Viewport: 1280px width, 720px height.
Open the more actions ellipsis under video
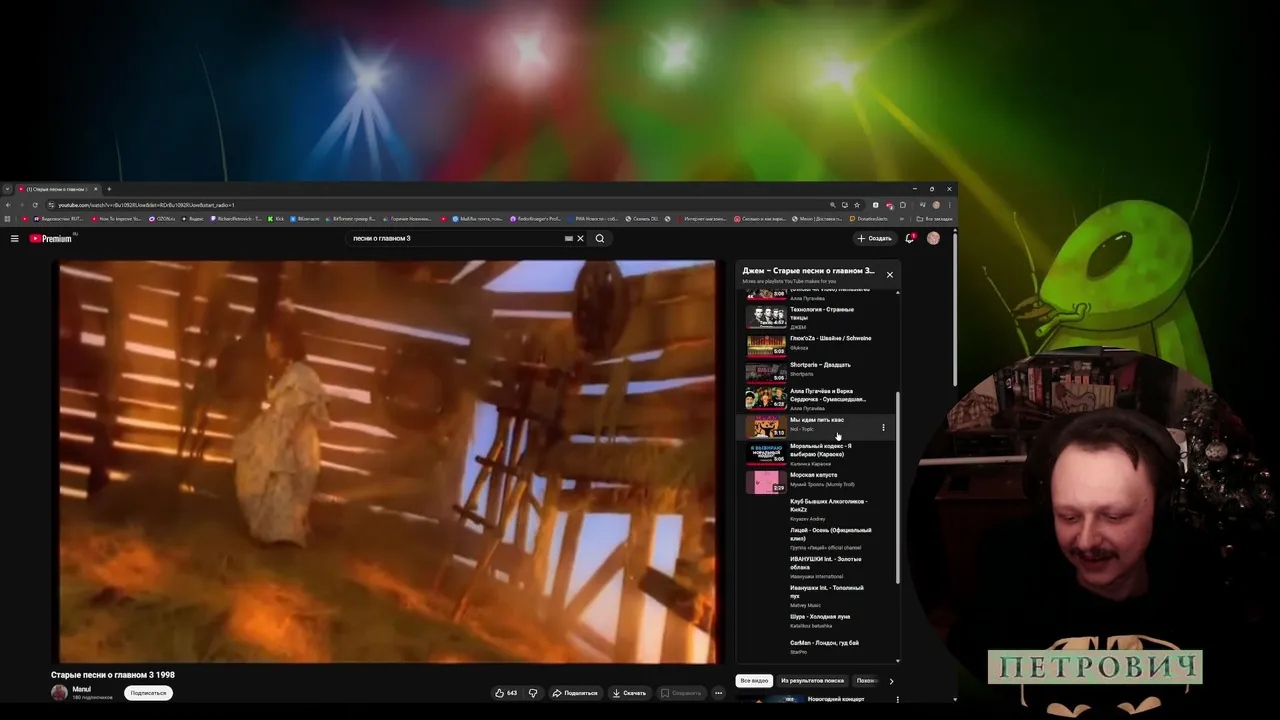pyautogui.click(x=718, y=692)
